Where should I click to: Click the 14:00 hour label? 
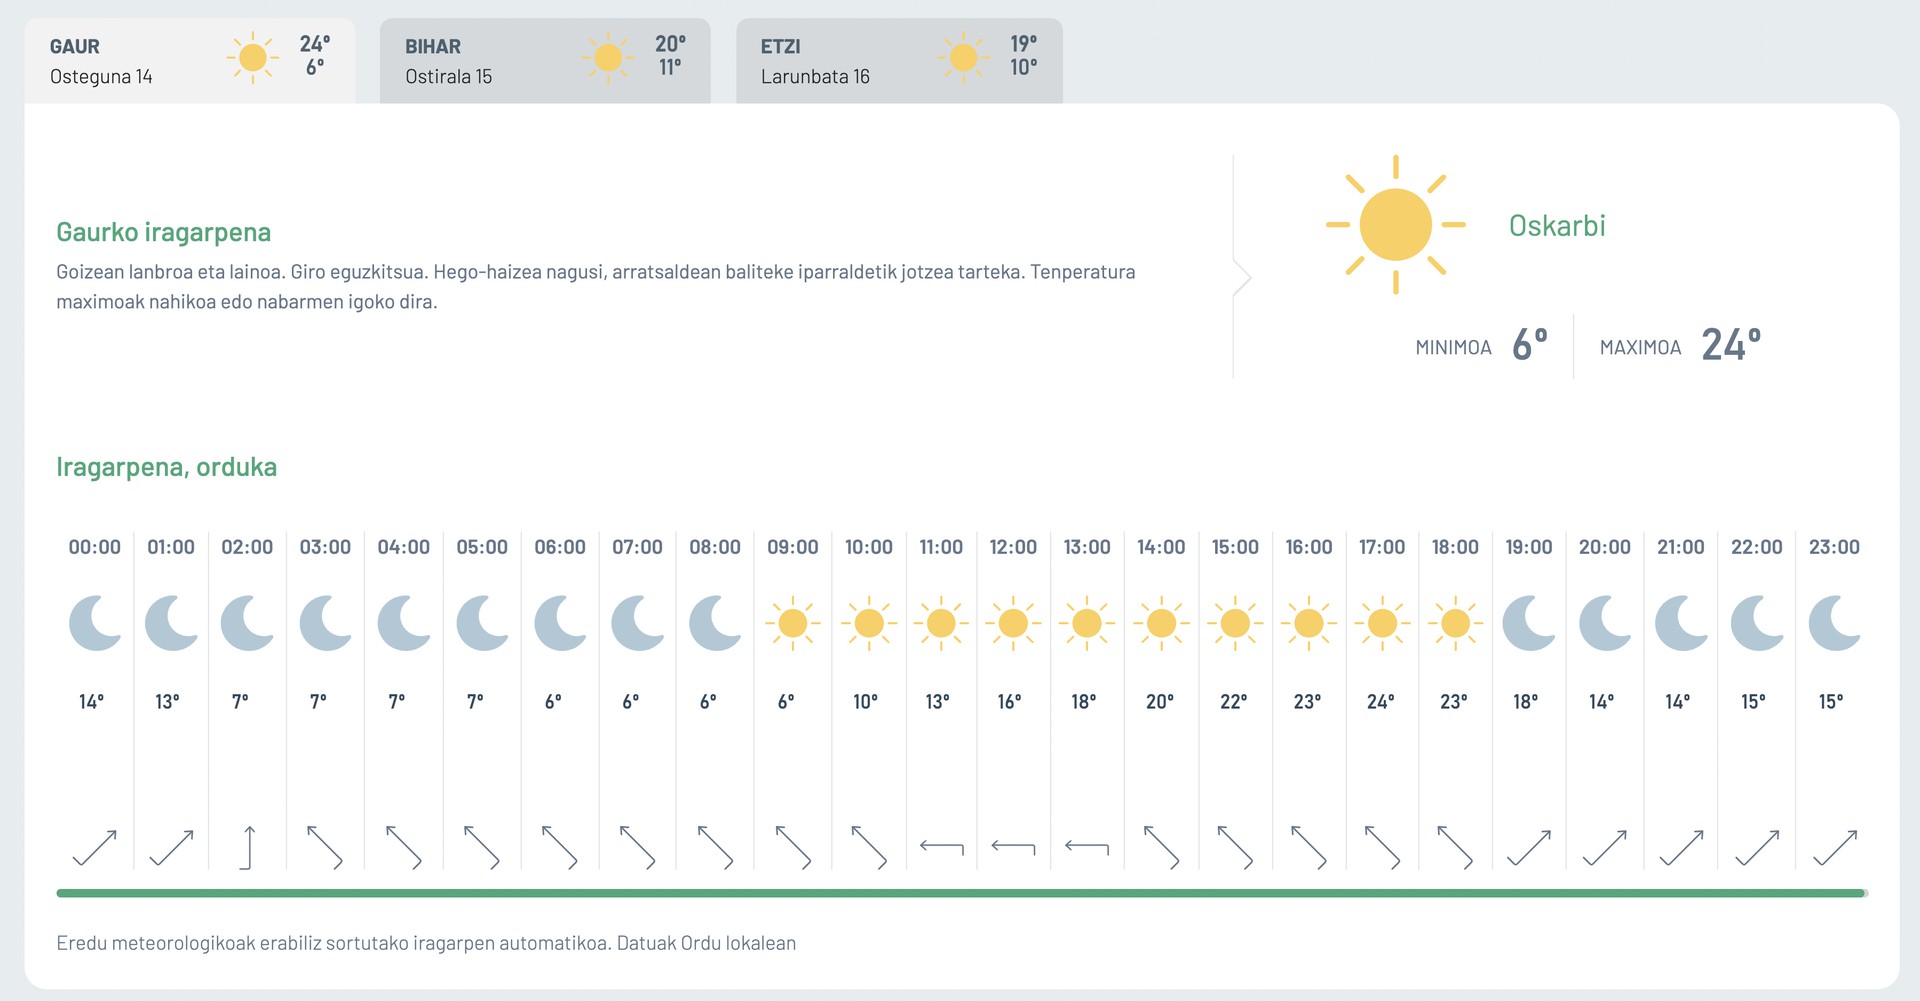tap(1161, 547)
